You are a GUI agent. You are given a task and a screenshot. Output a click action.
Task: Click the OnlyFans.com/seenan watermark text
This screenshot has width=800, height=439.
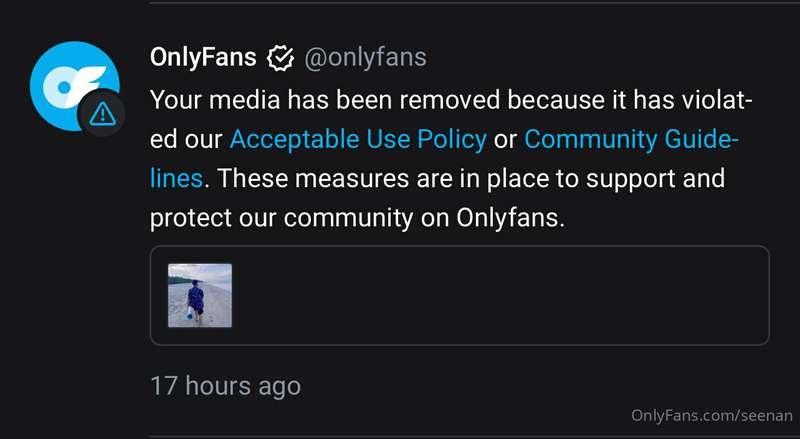tap(712, 416)
